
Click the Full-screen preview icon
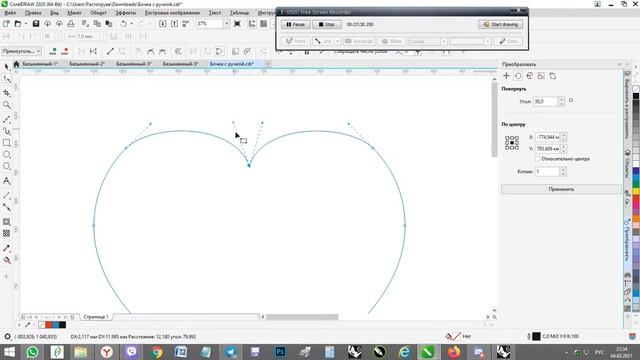point(237,24)
